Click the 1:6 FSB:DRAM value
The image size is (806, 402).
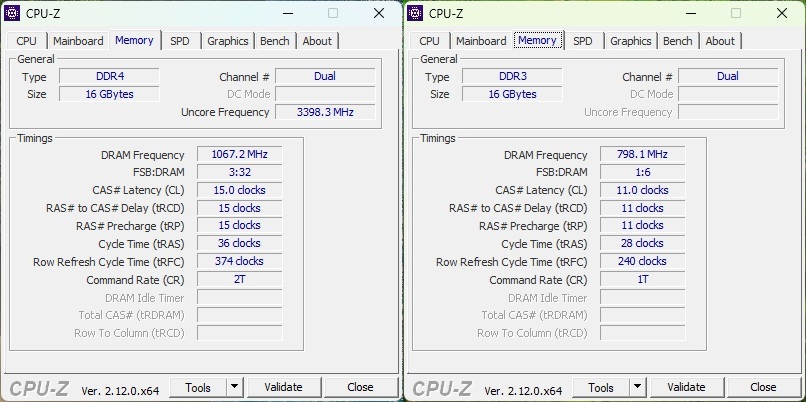pyautogui.click(x=643, y=172)
